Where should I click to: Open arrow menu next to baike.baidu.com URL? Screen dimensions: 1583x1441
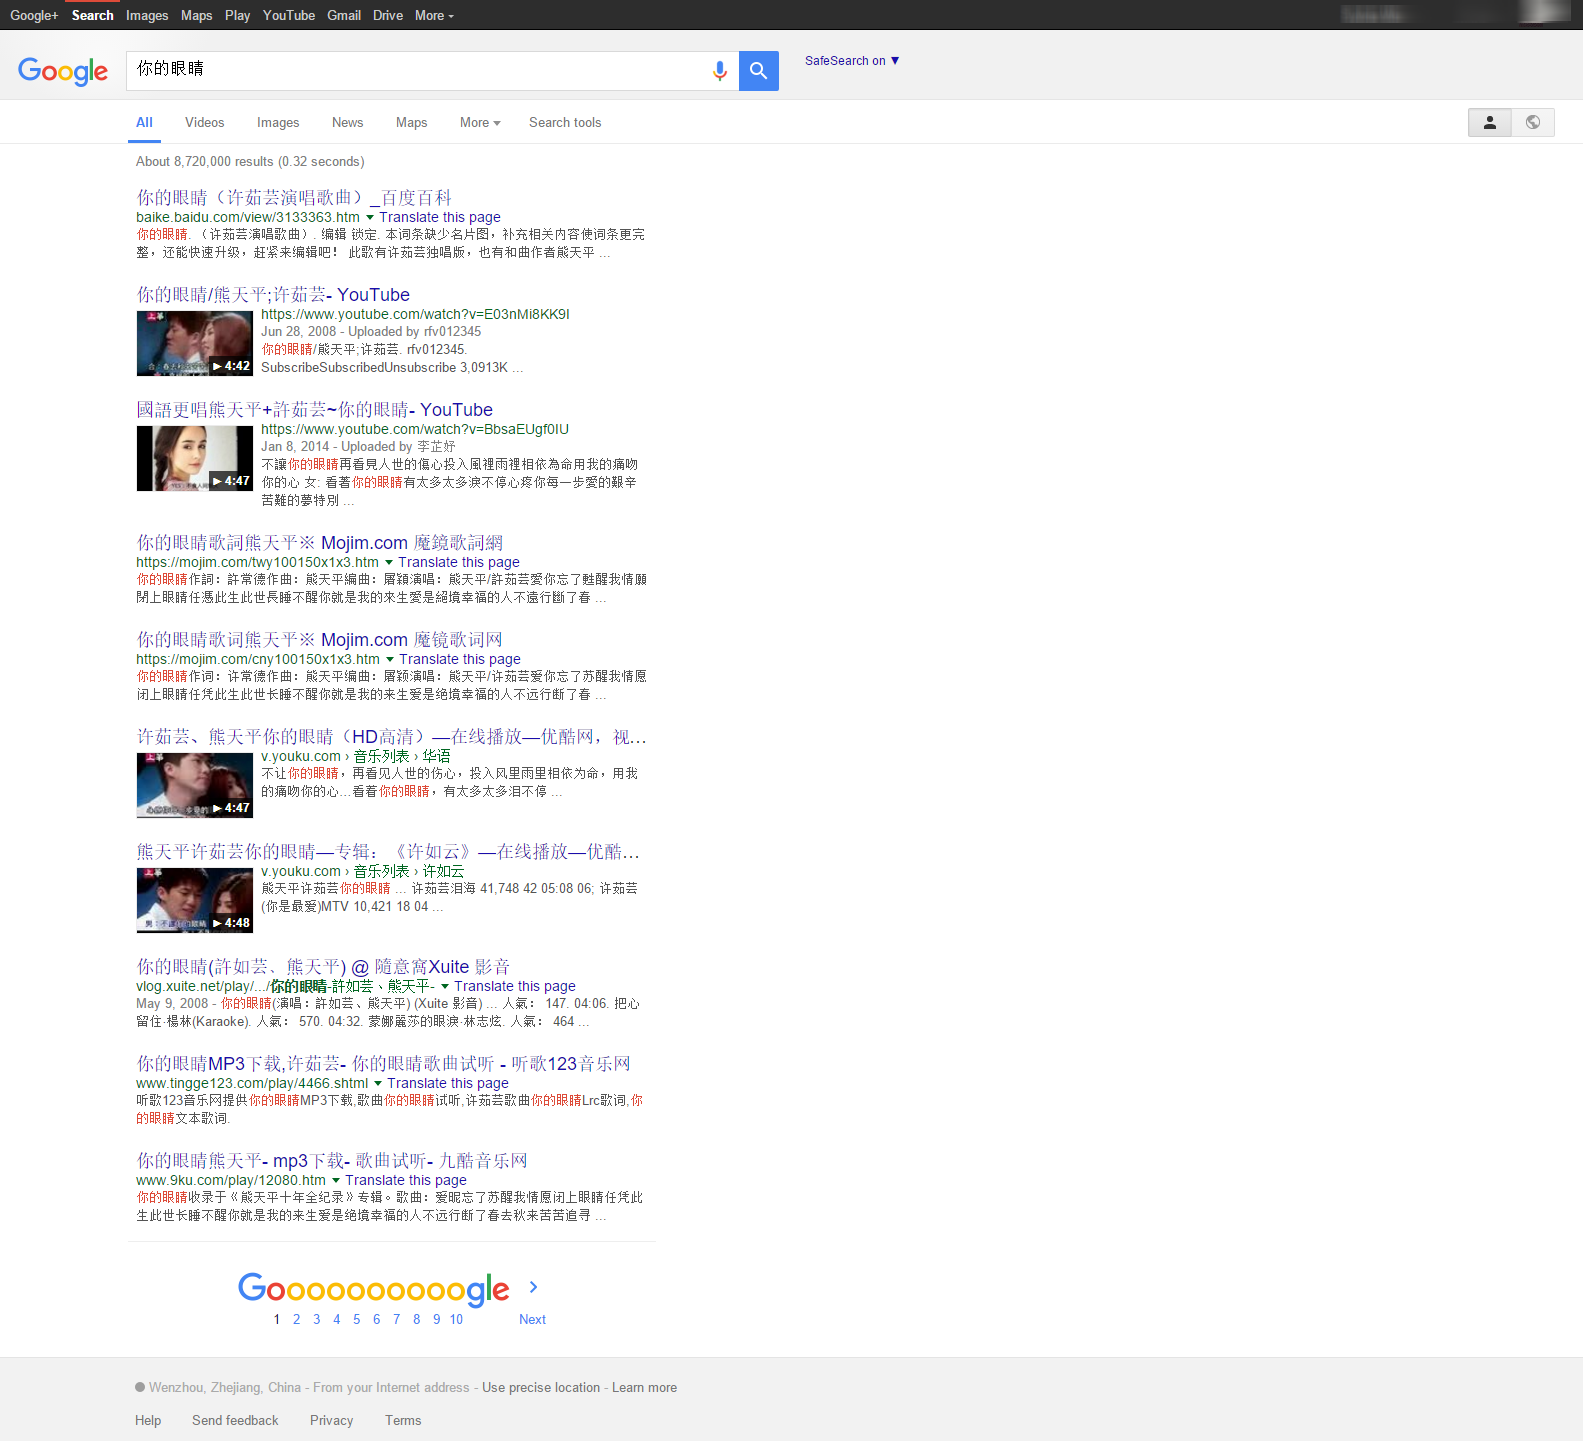pyautogui.click(x=370, y=217)
